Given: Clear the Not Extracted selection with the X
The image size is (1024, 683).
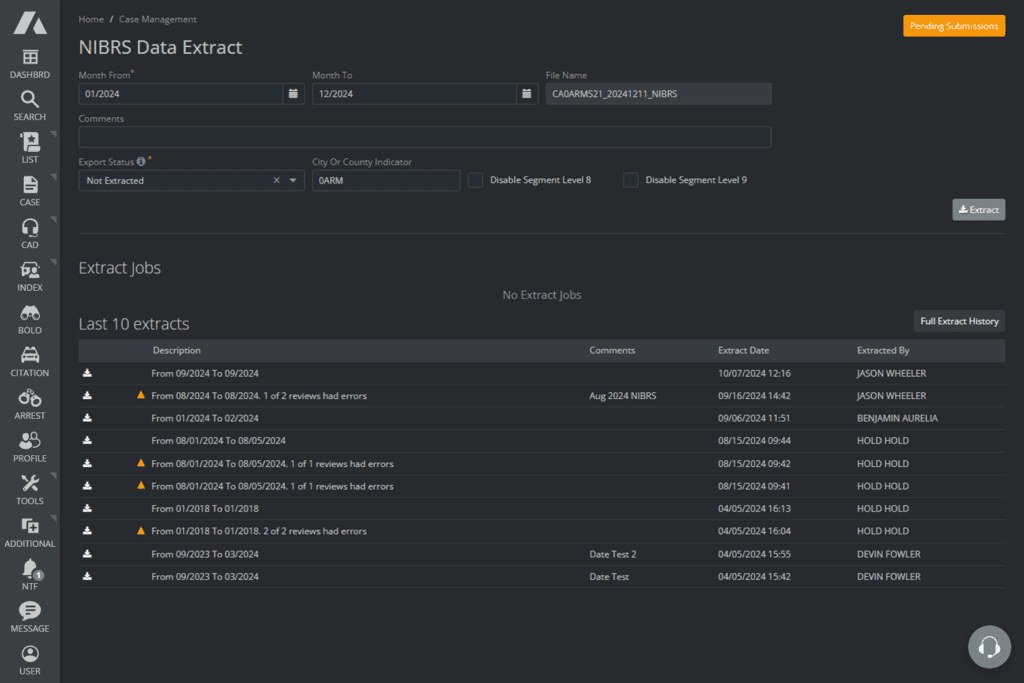Looking at the screenshot, I should (276, 180).
